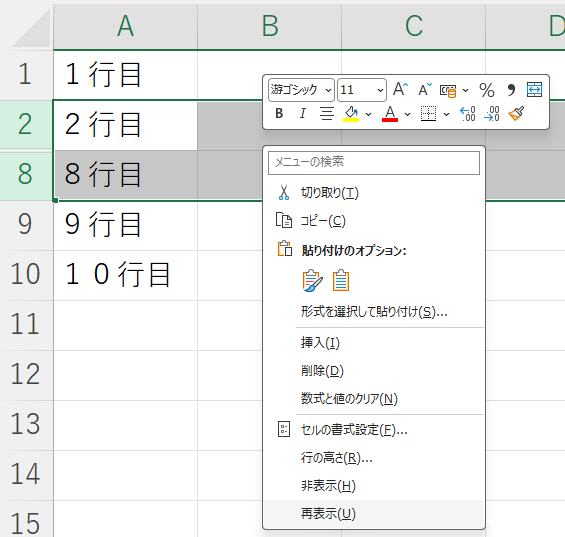Image resolution: width=565 pixels, height=537 pixels.
Task: Choose 挿入(I) from context menu
Action: point(374,342)
